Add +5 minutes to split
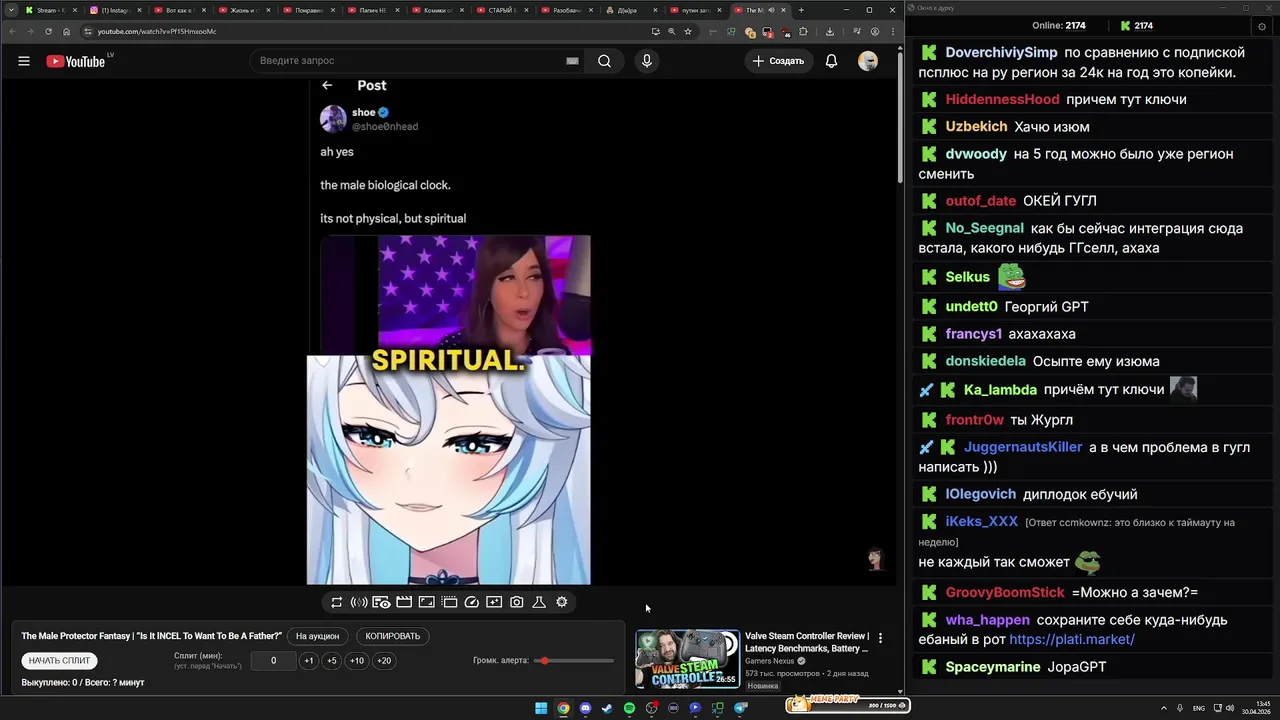 coord(332,661)
